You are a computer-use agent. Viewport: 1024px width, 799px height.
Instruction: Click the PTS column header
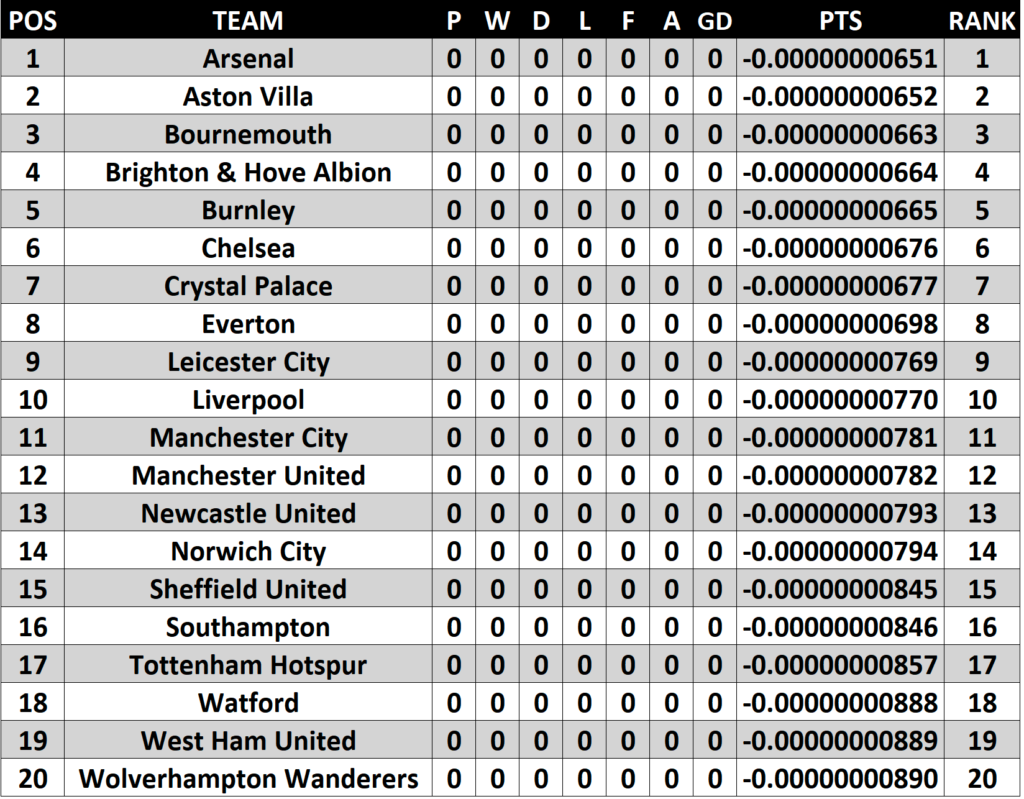pyautogui.click(x=840, y=20)
